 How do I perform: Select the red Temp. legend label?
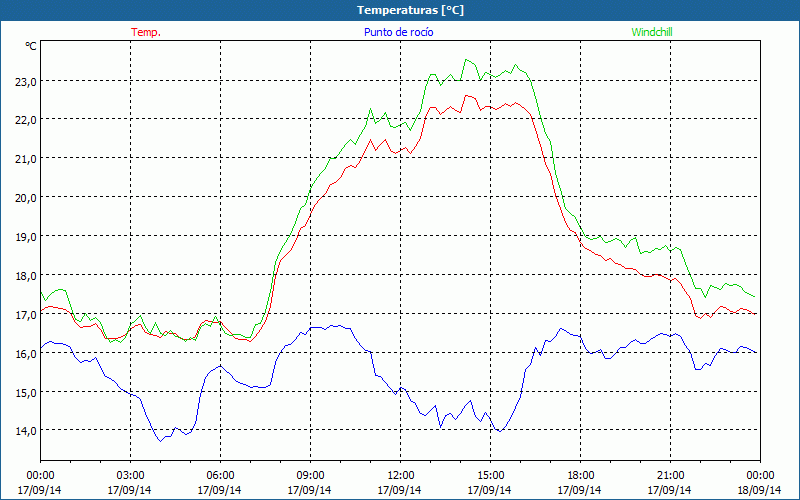pyautogui.click(x=146, y=32)
